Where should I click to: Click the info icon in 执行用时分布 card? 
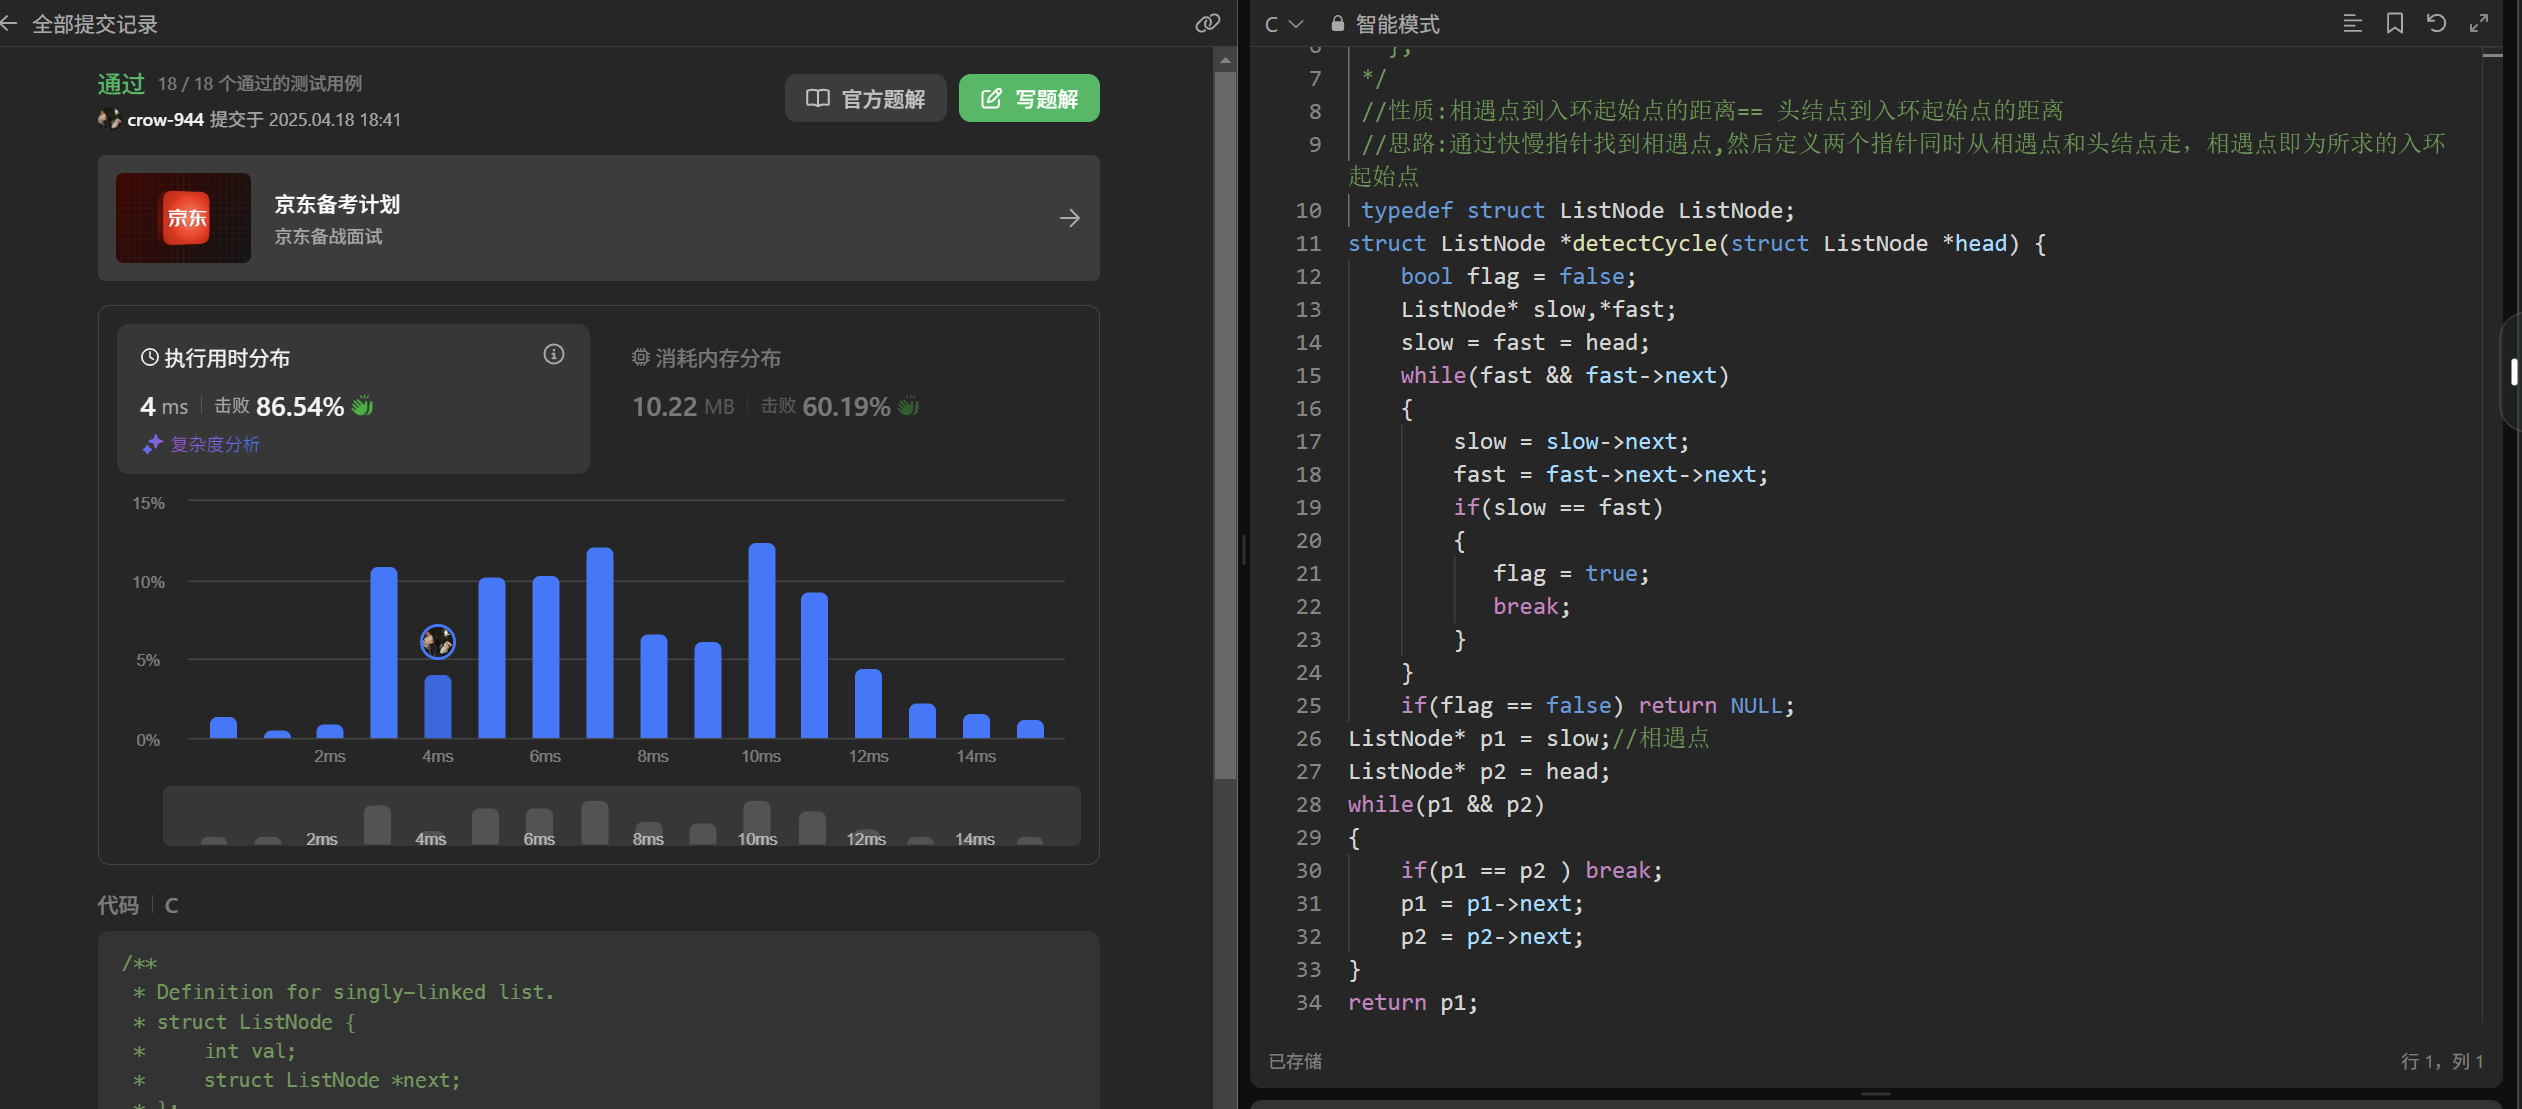[x=553, y=355]
